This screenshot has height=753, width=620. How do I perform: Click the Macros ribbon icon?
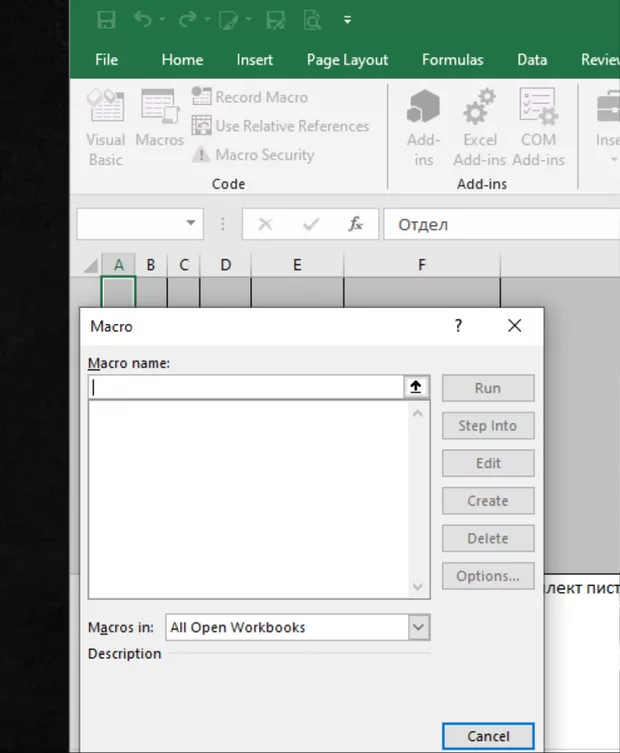point(160,120)
